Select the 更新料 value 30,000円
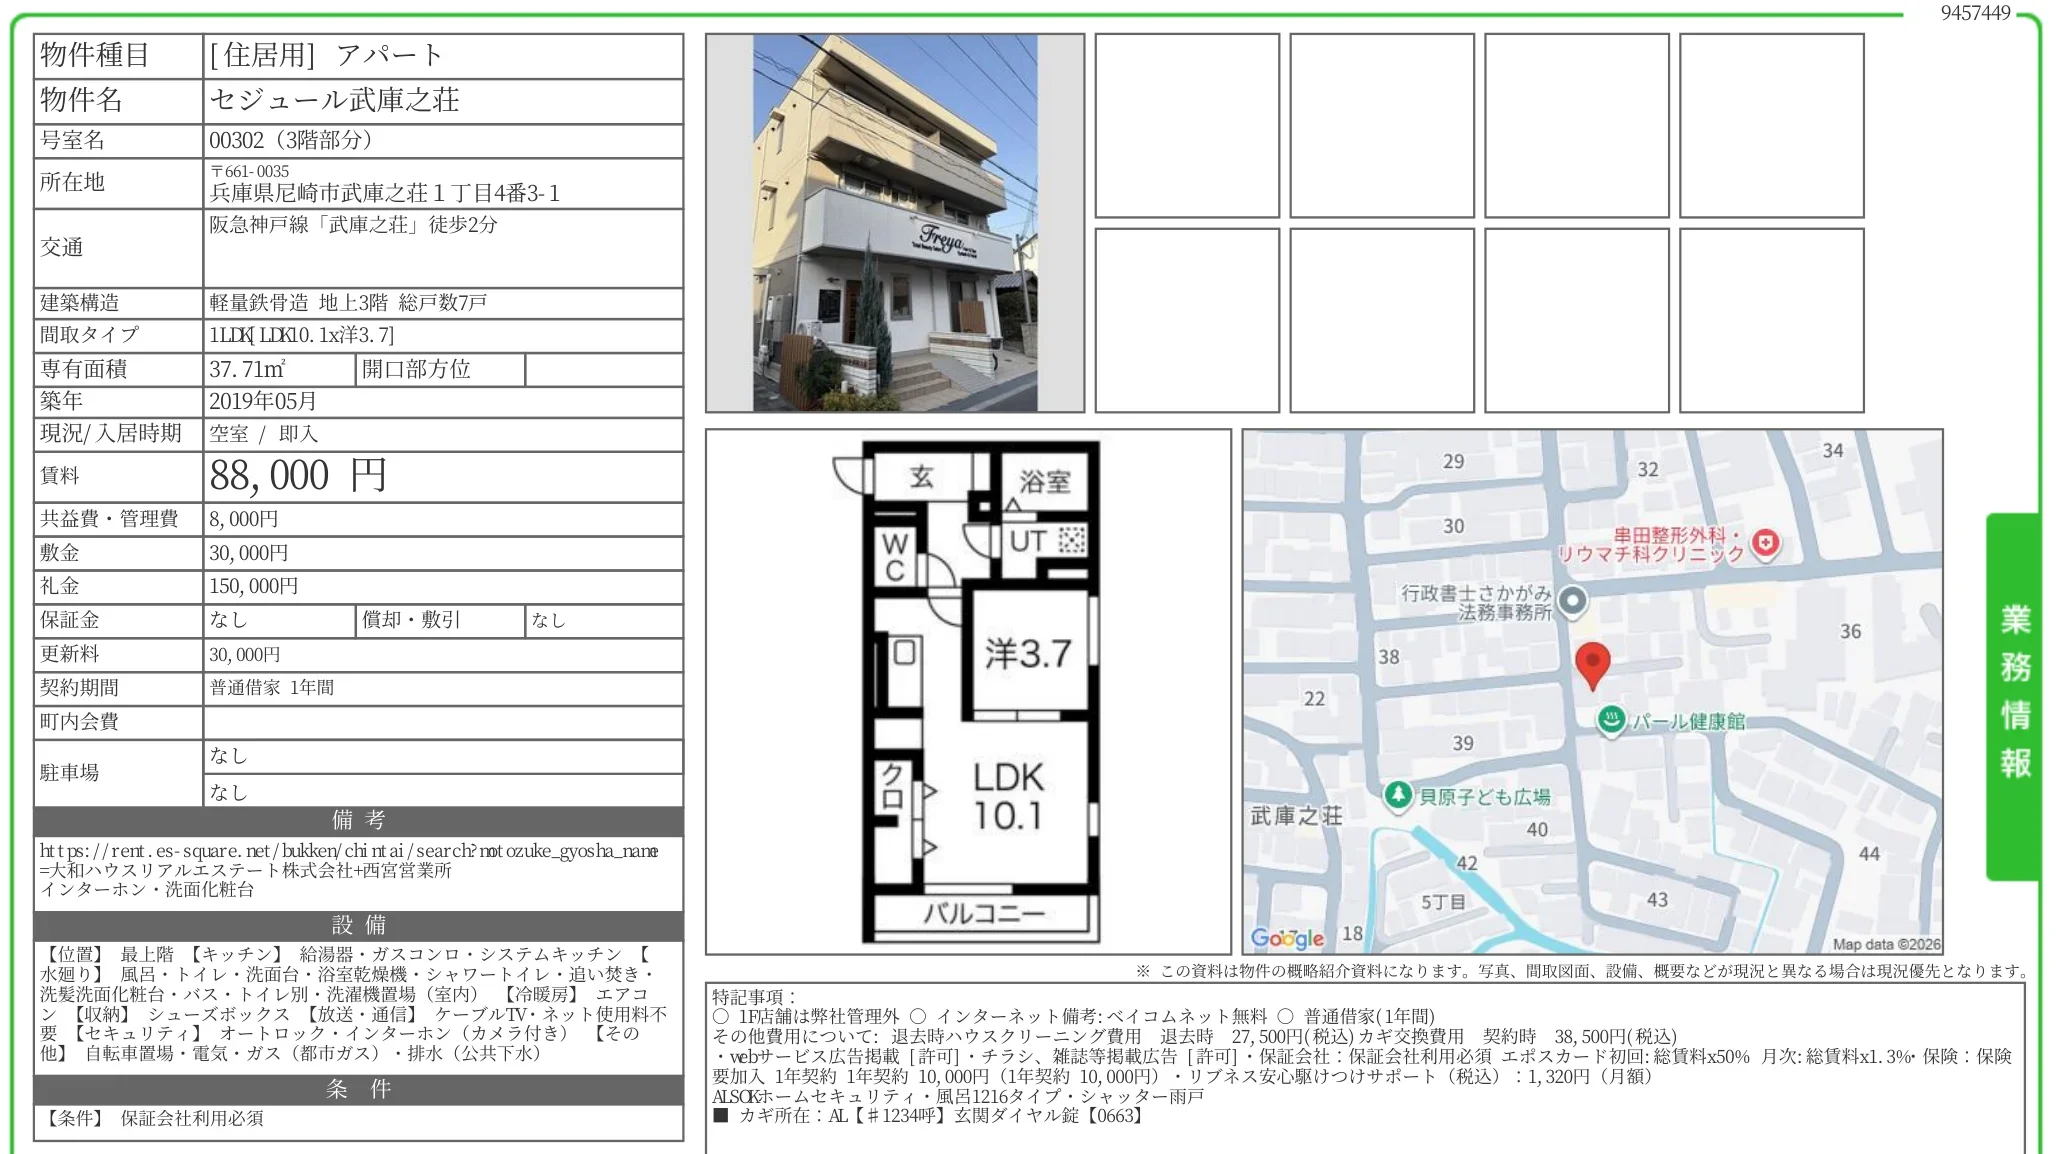The image size is (2056, 1154). [244, 654]
